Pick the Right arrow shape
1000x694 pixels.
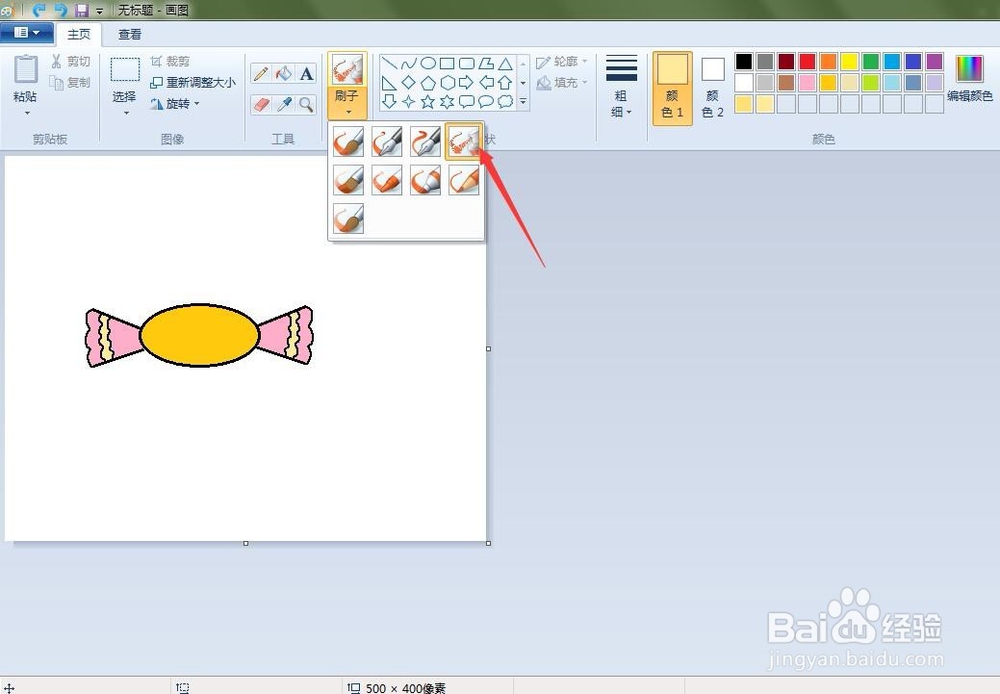(467, 82)
